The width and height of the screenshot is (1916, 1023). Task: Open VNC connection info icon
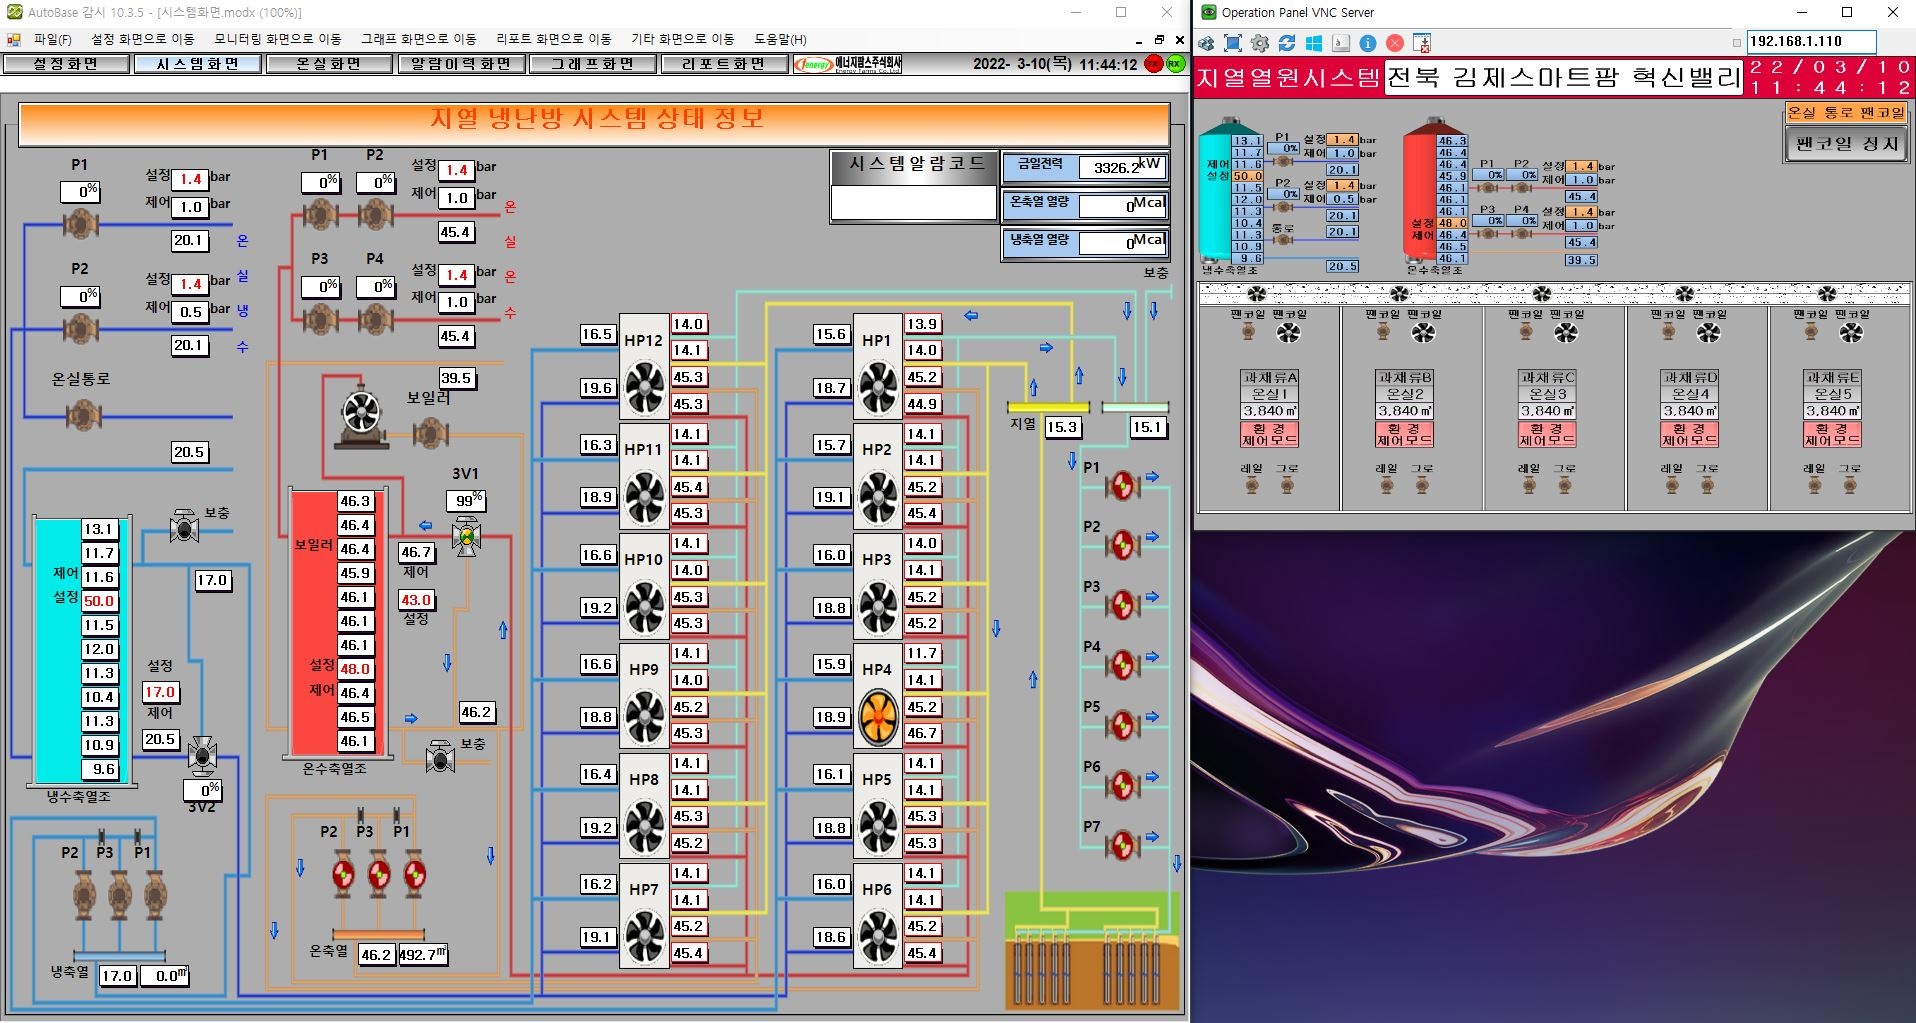coord(1368,43)
